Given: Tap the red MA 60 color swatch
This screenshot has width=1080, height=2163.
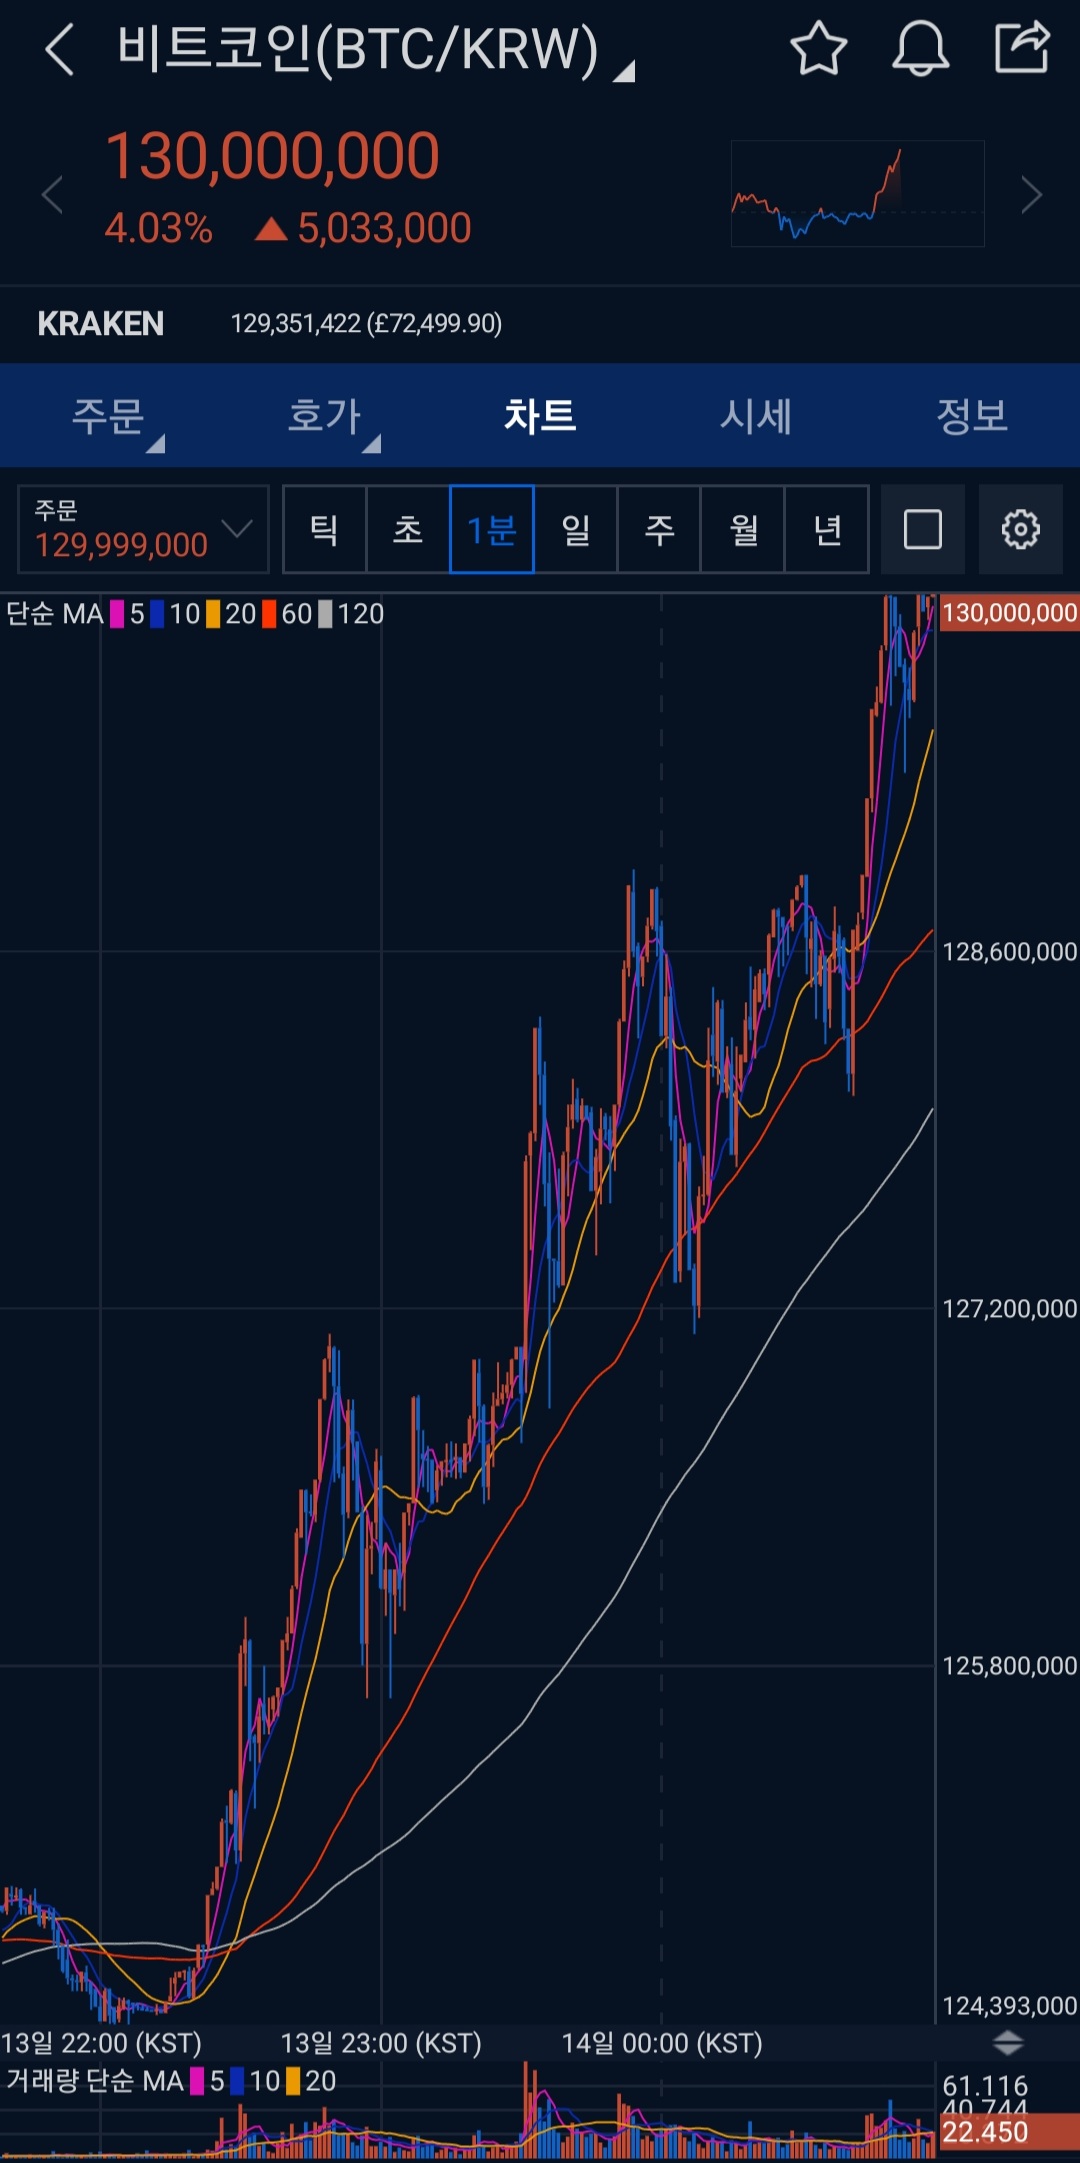Looking at the screenshot, I should [x=269, y=614].
